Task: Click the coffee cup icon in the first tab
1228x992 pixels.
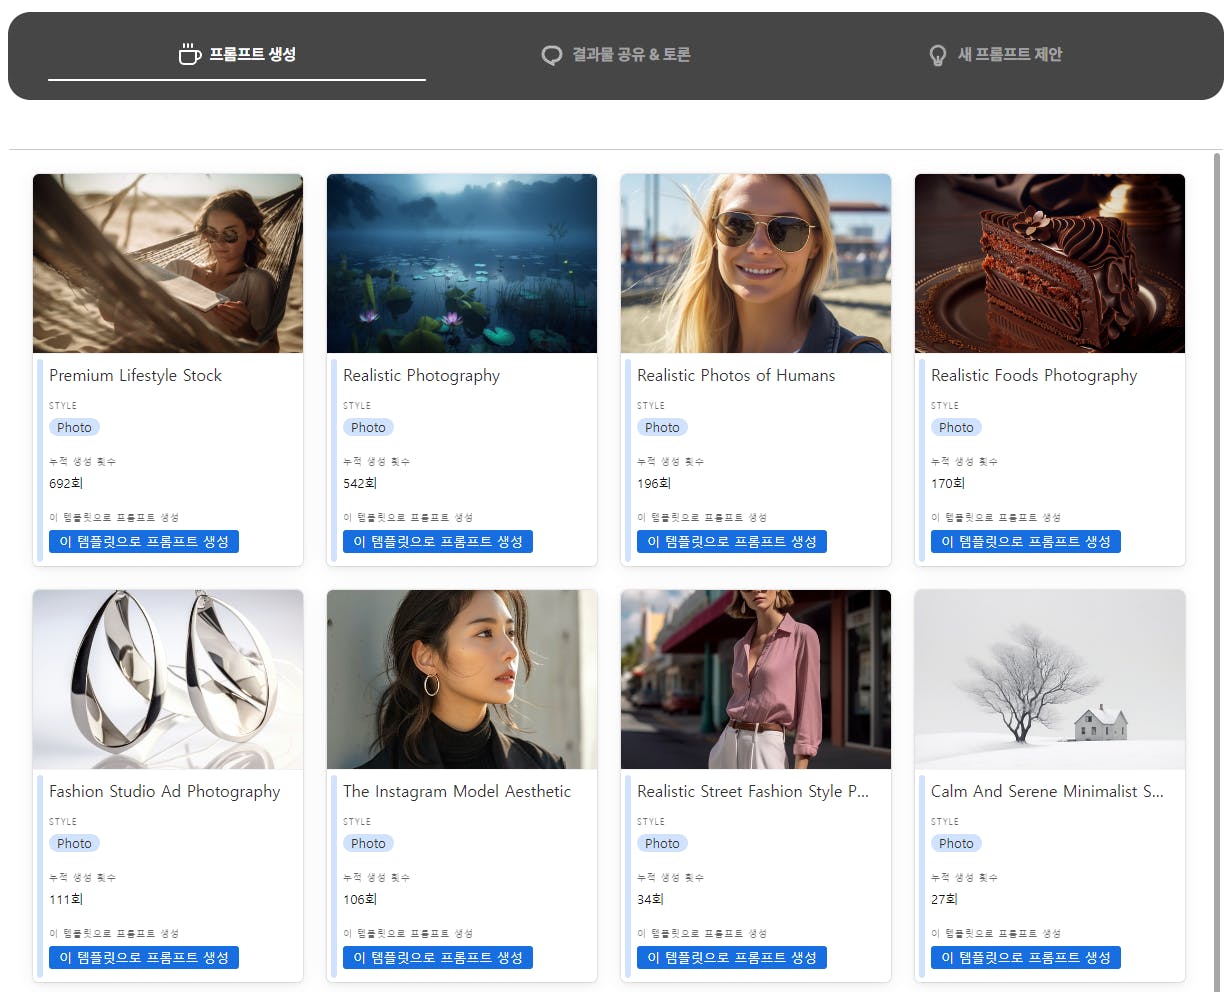Action: (x=189, y=54)
